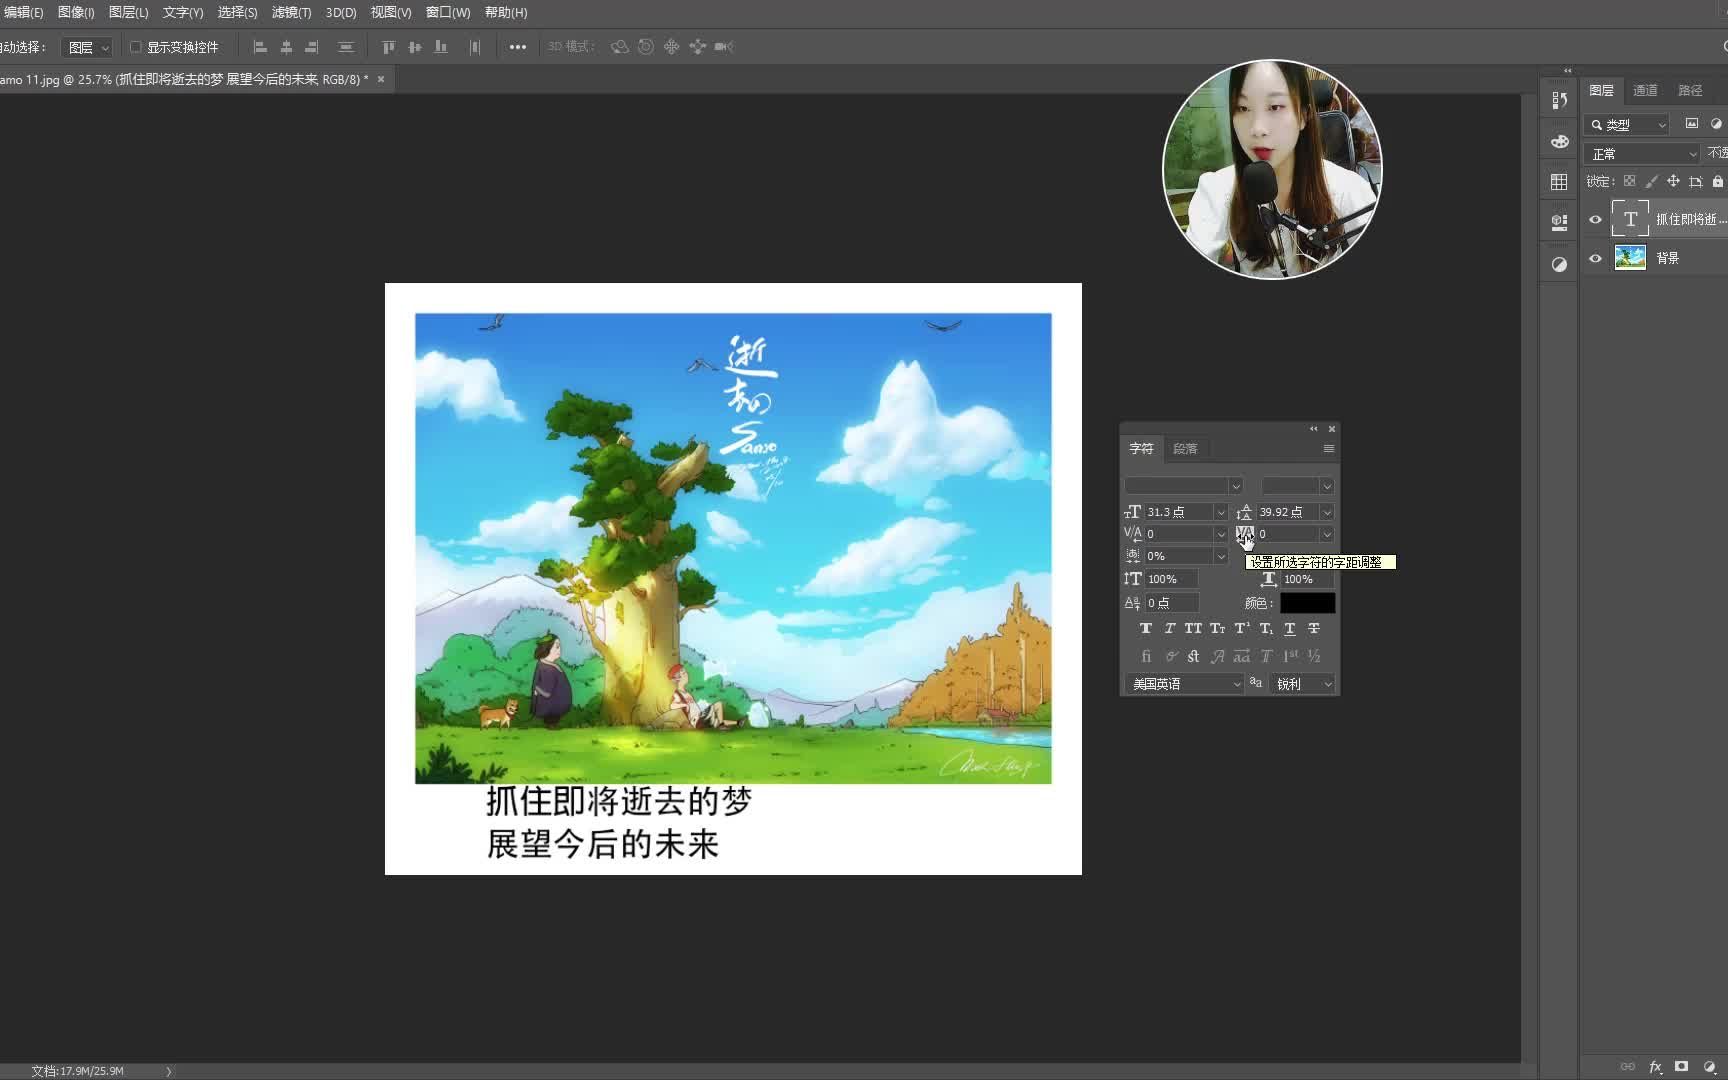Viewport: 1728px width, 1080px height.
Task: Toggle Underline style
Action: [1290, 628]
